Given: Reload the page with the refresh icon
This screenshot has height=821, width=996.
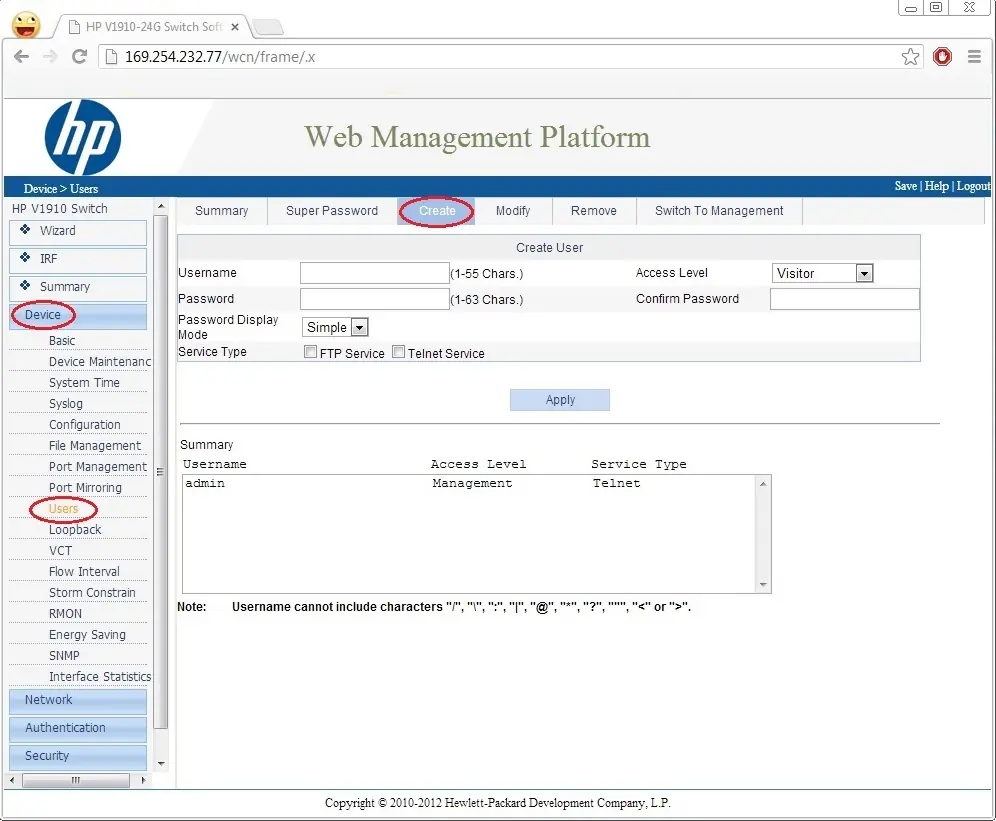Looking at the screenshot, I should point(79,57).
